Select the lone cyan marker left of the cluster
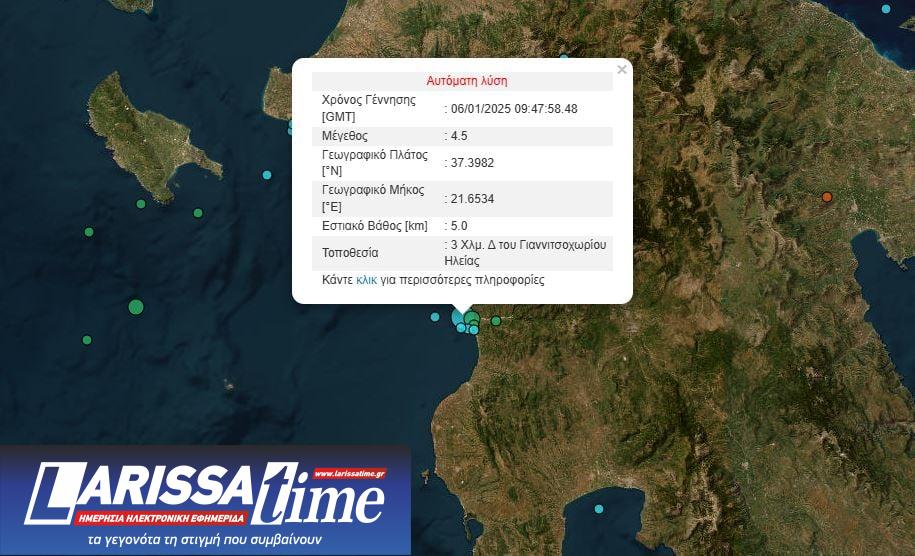 tap(435, 317)
